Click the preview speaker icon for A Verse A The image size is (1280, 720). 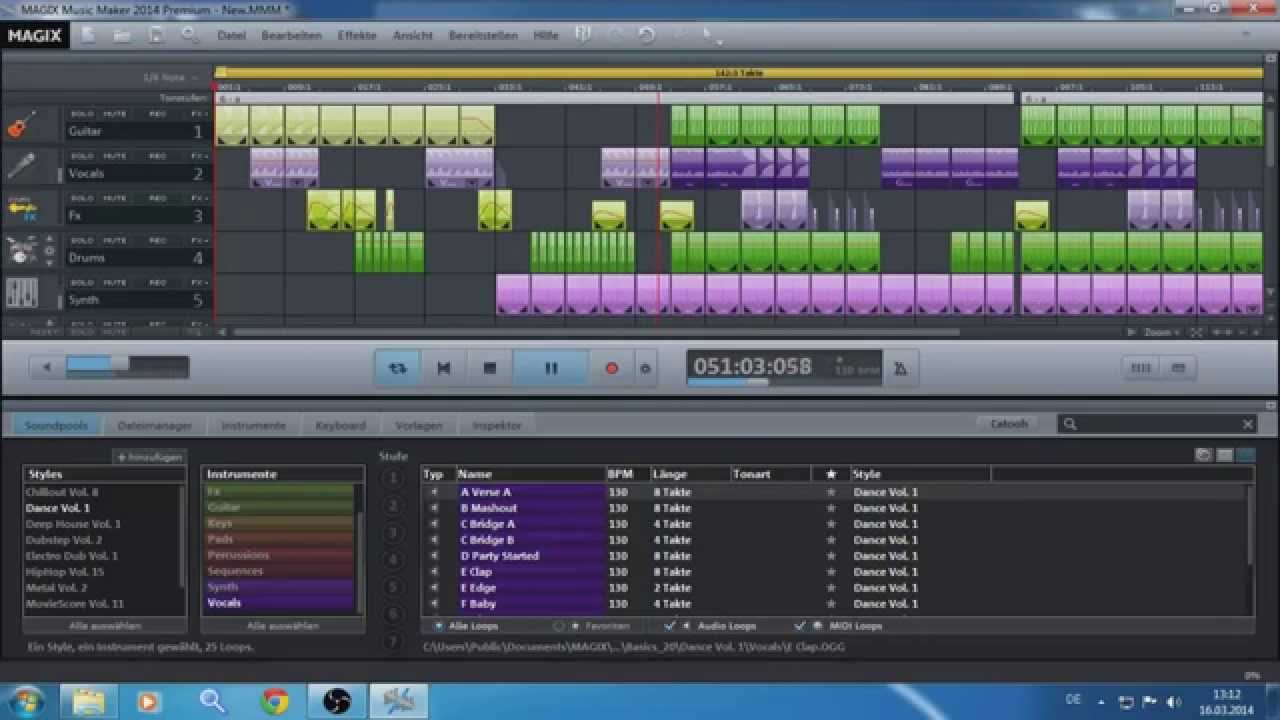434,492
